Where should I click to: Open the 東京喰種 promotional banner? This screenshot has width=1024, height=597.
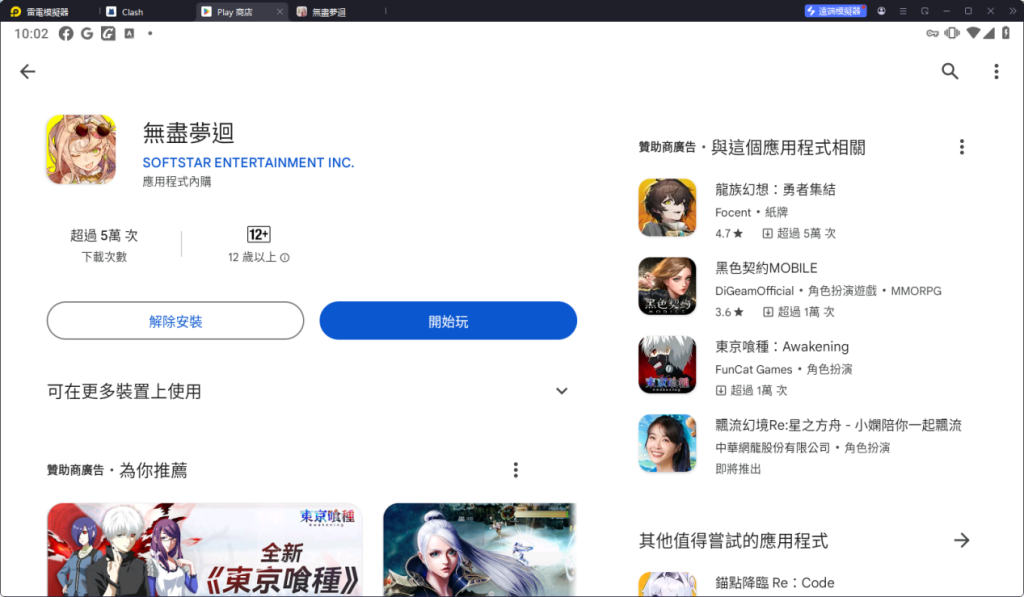tap(204, 549)
